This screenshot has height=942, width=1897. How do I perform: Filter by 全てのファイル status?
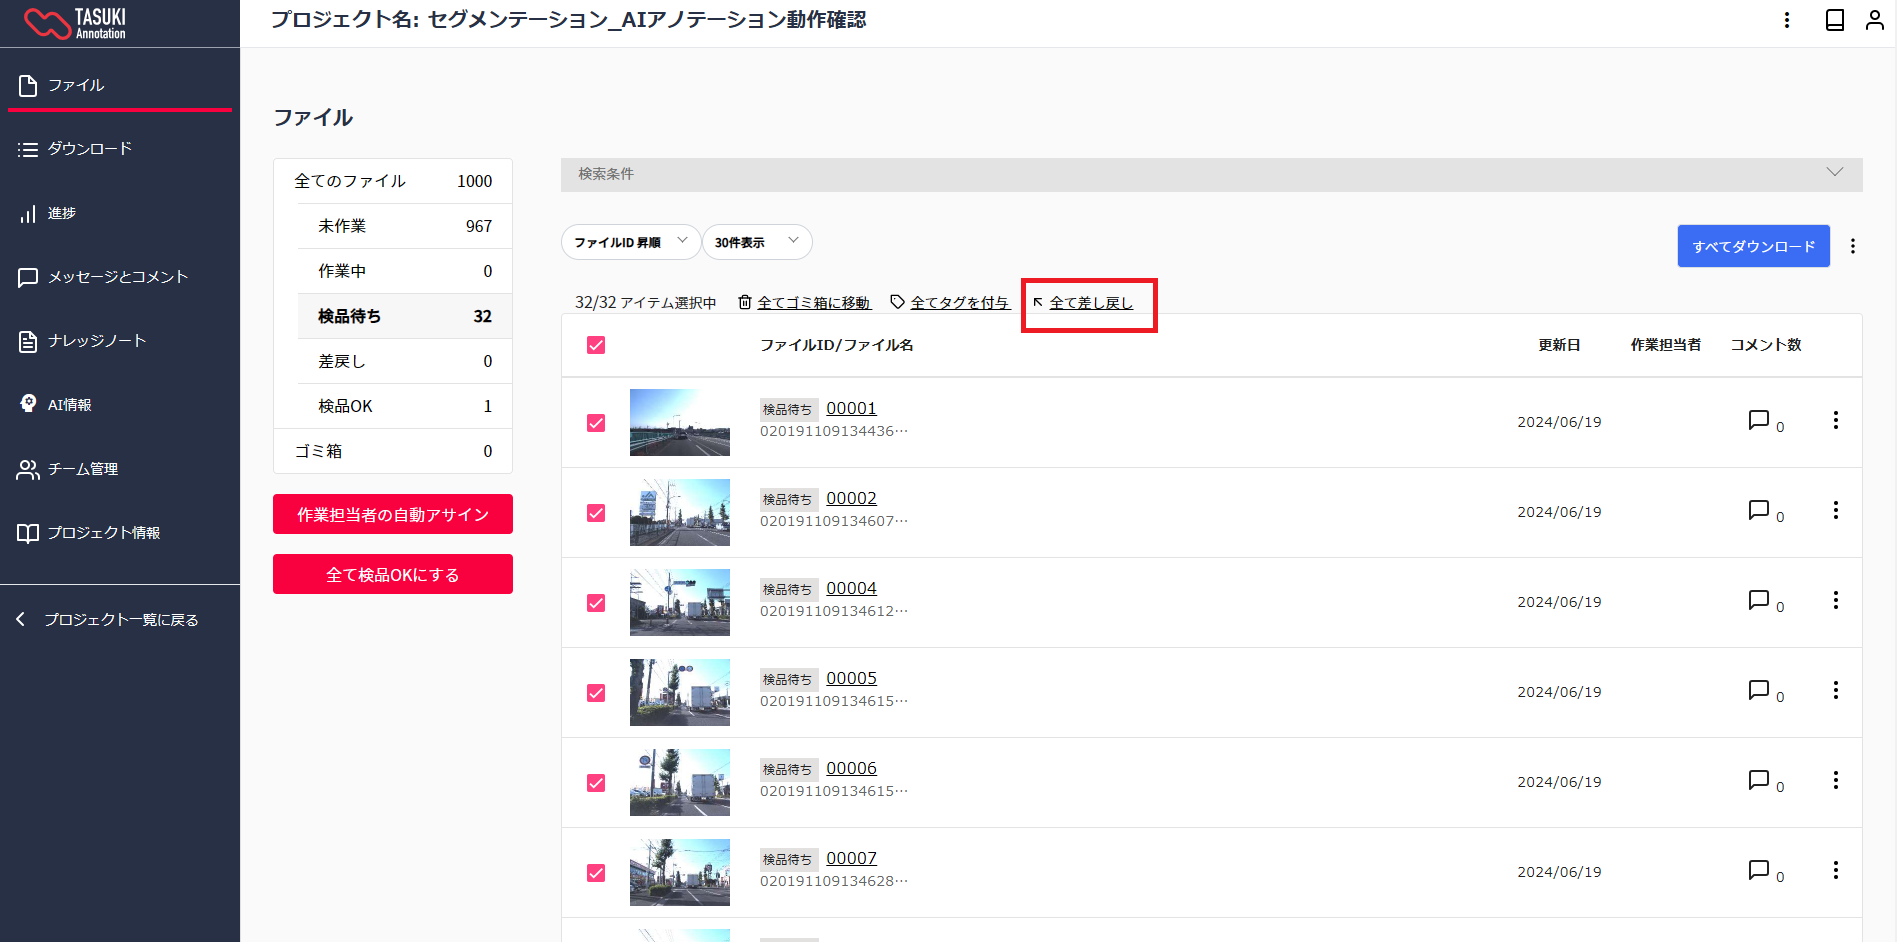pyautogui.click(x=393, y=181)
